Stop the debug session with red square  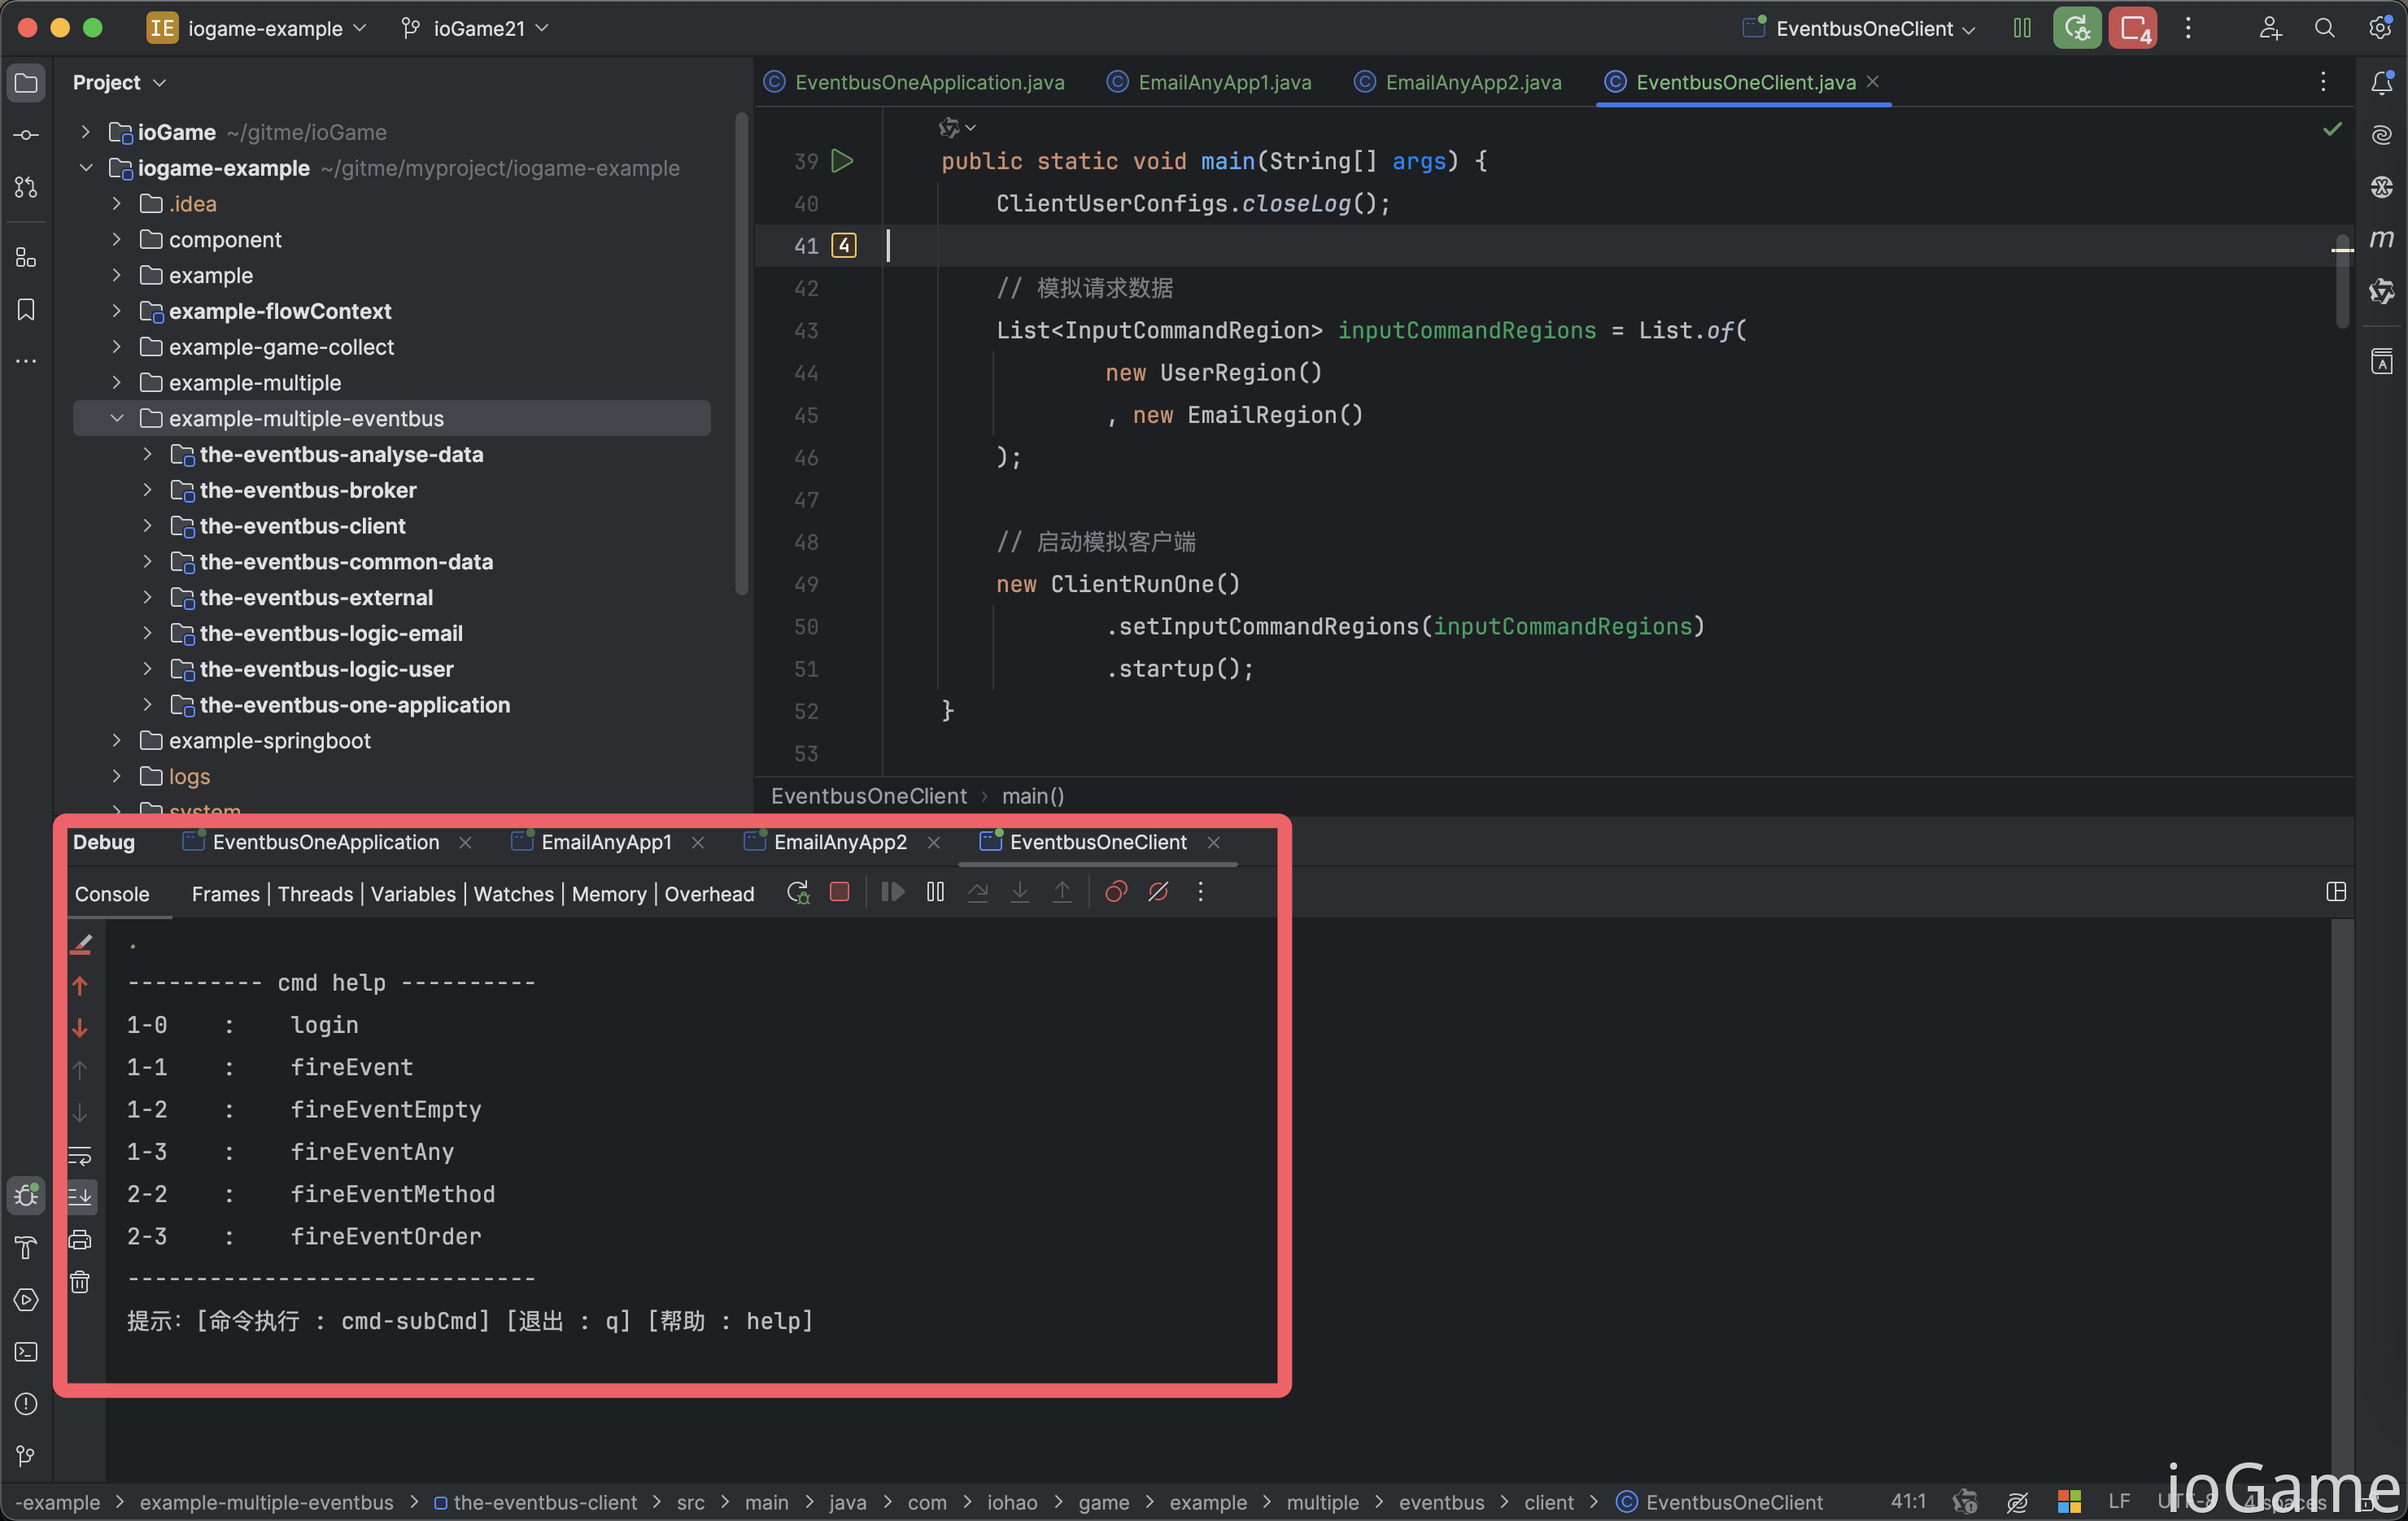click(x=839, y=892)
